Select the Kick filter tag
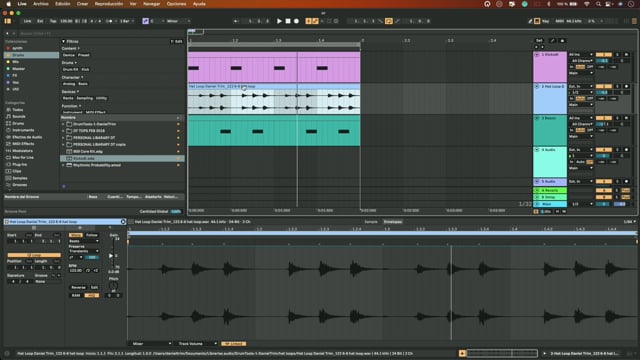Image resolution: width=640 pixels, height=360 pixels. tap(85, 69)
